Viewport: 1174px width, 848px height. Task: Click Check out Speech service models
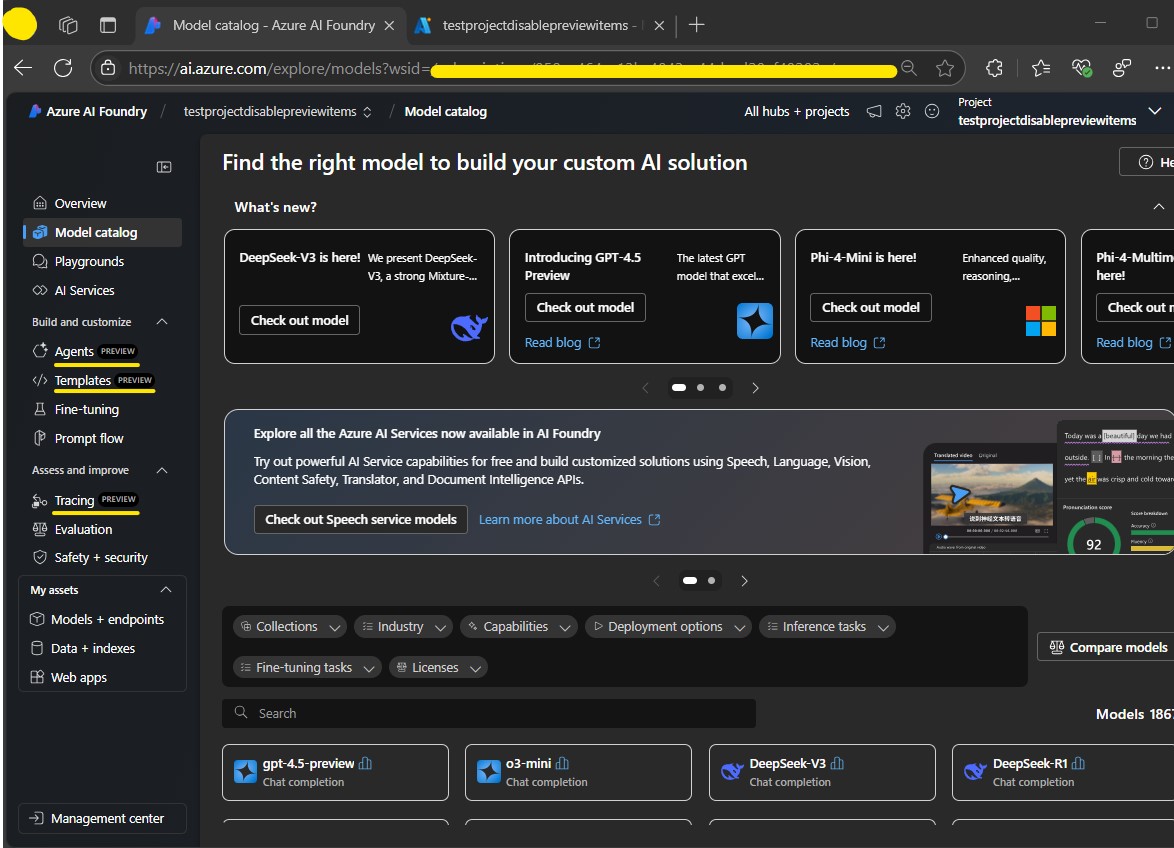click(x=361, y=519)
